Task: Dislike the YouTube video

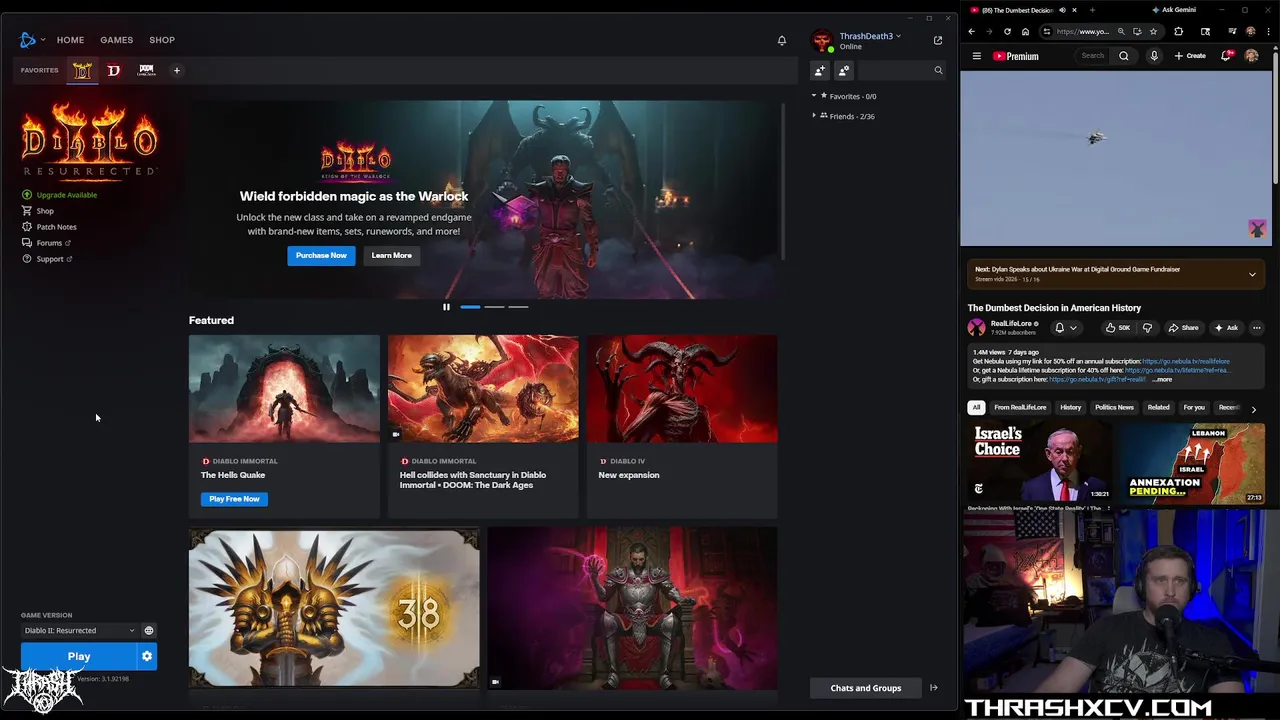Action: (x=1147, y=328)
